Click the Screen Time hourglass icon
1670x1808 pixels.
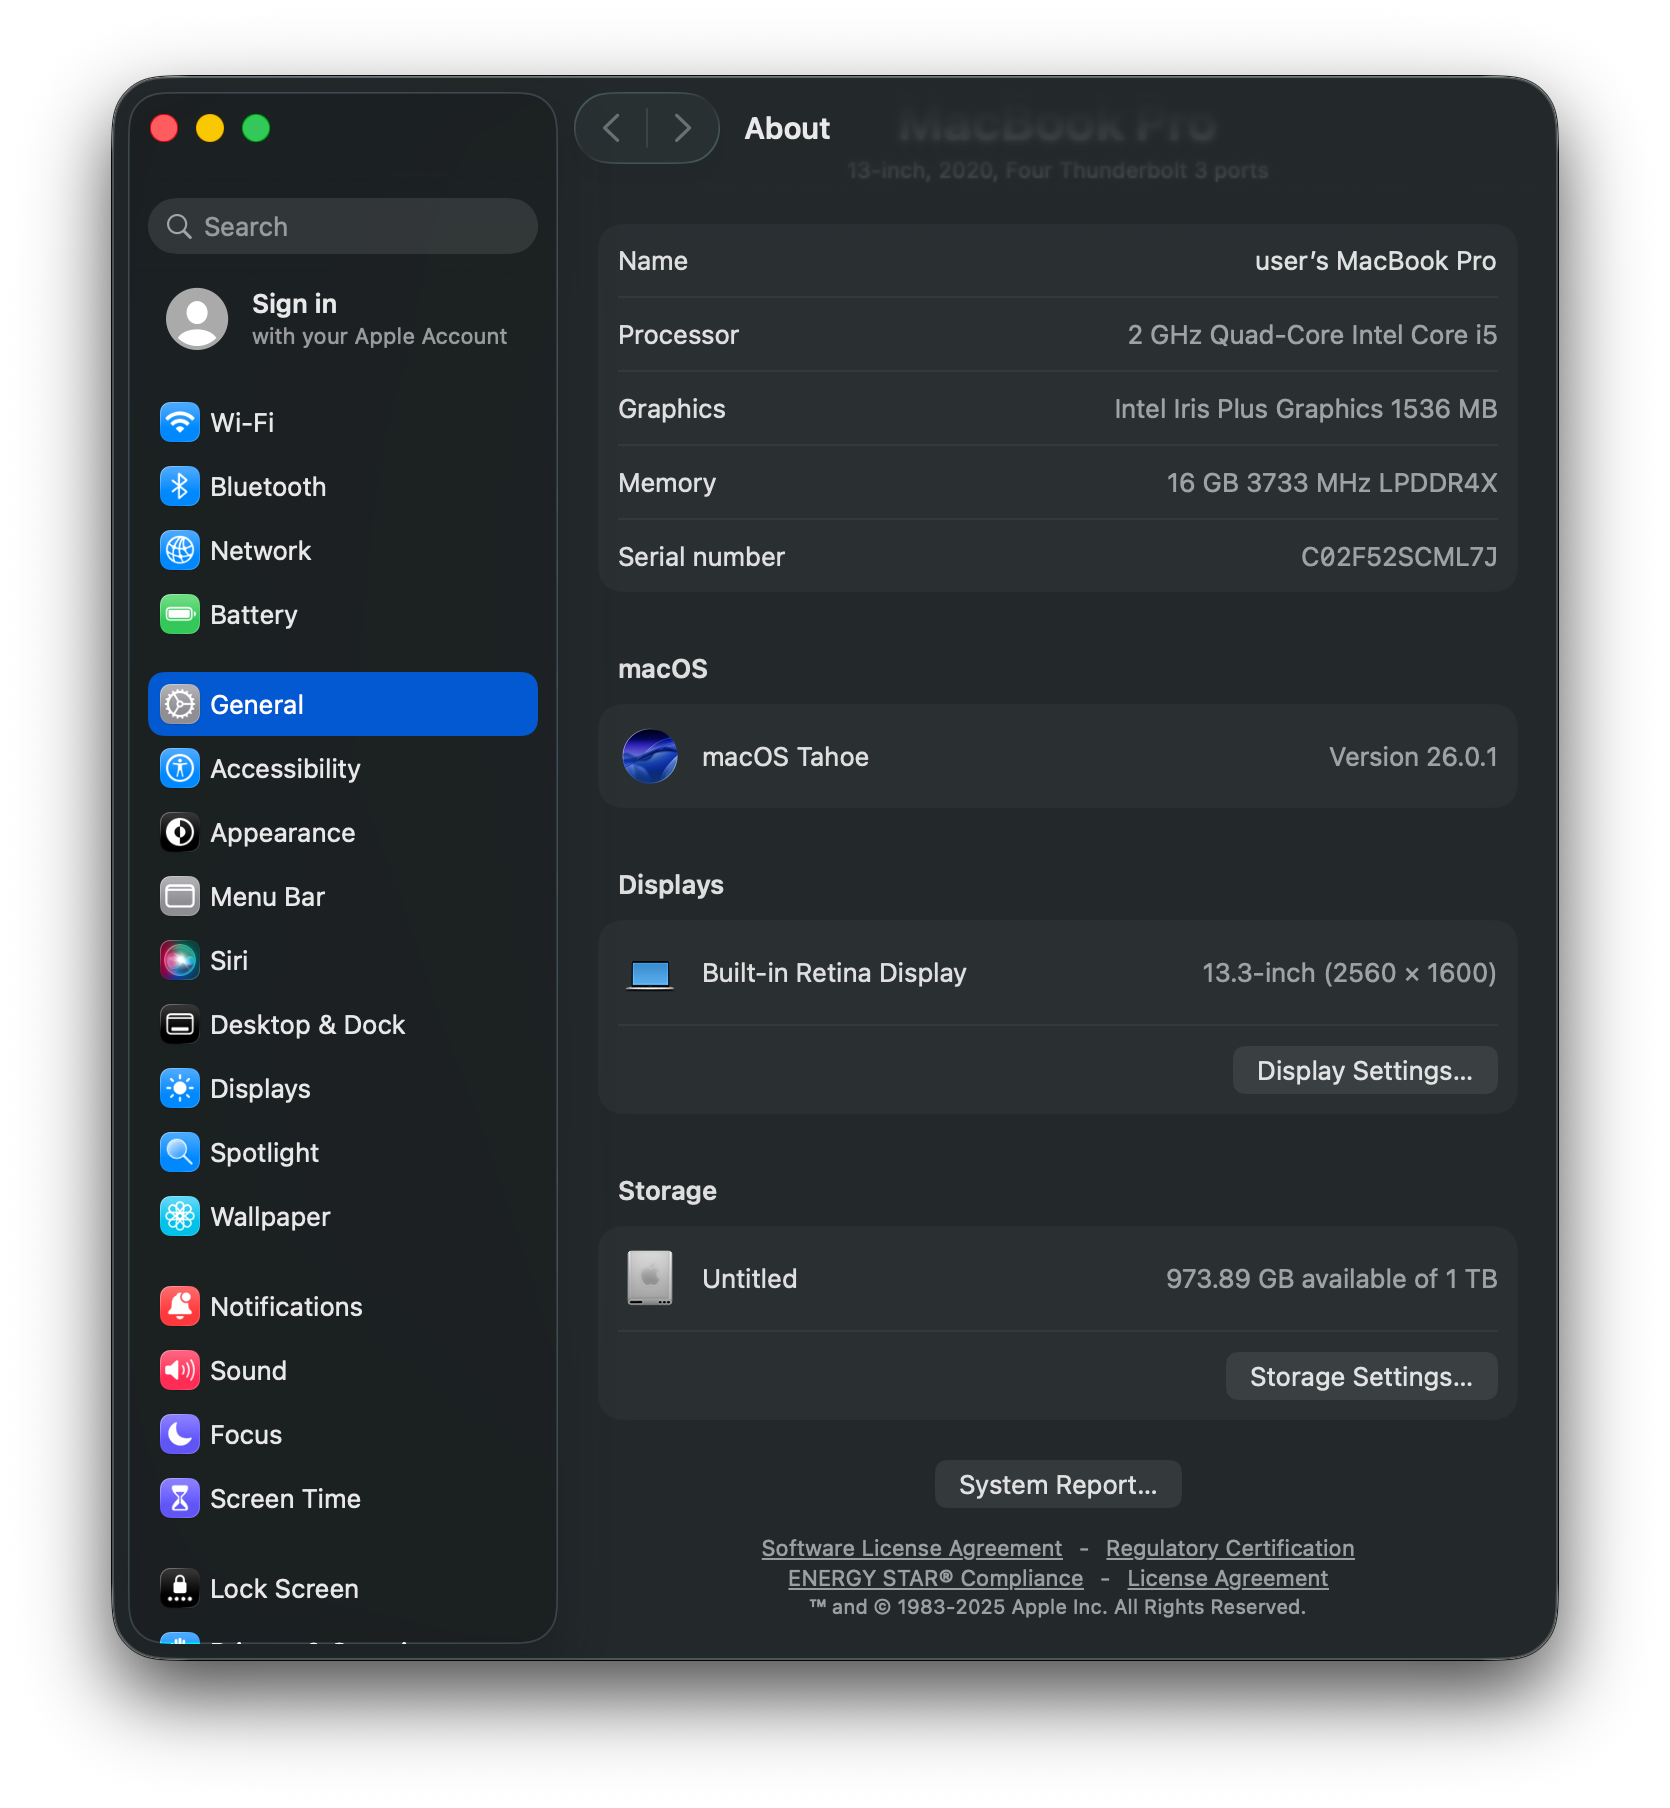(x=180, y=1498)
